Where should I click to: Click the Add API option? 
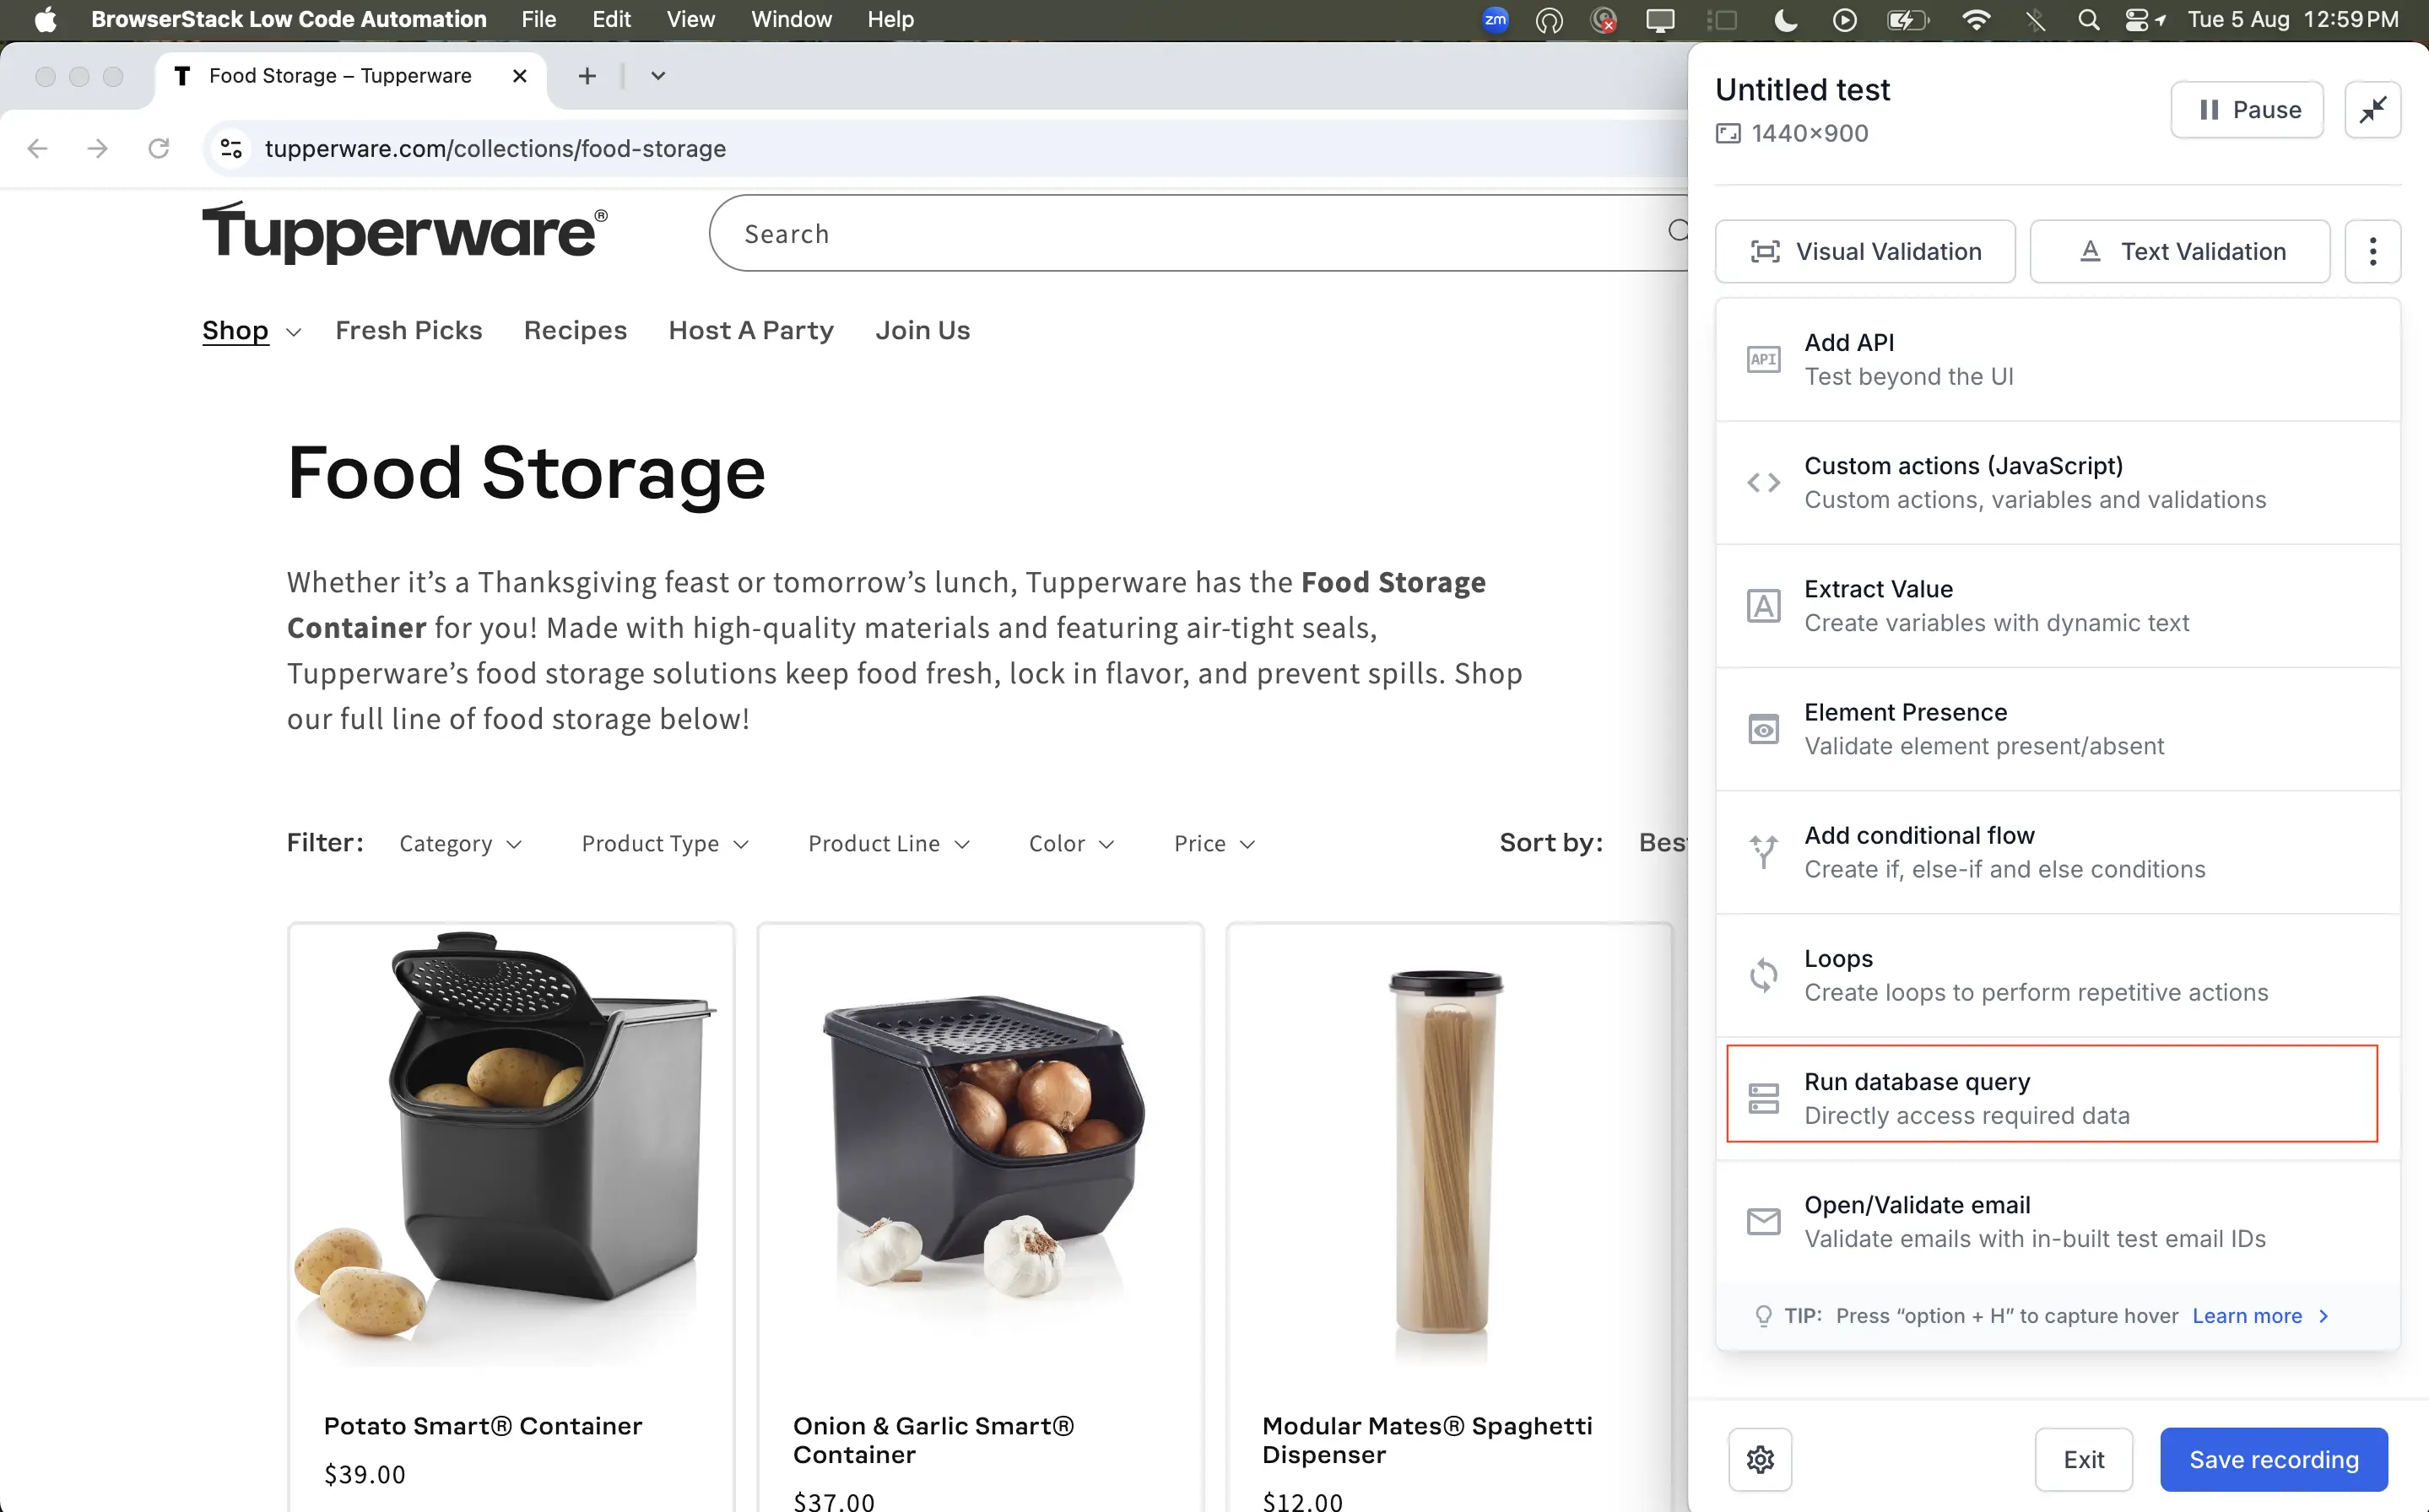(2056, 359)
